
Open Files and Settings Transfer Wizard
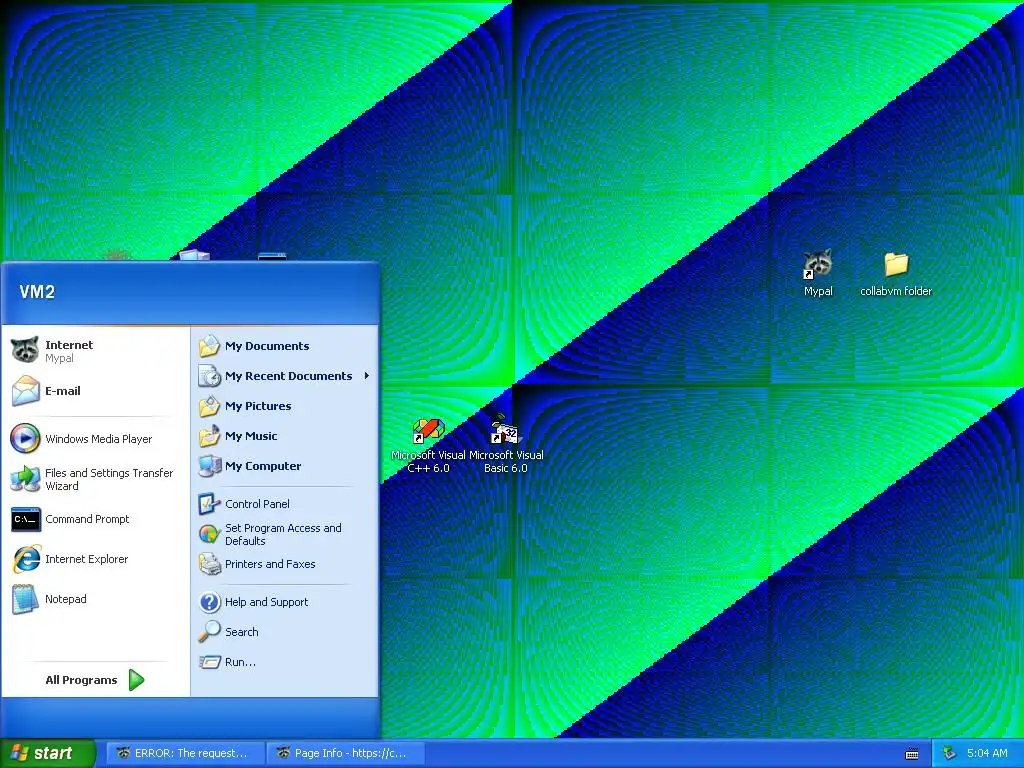(95, 479)
